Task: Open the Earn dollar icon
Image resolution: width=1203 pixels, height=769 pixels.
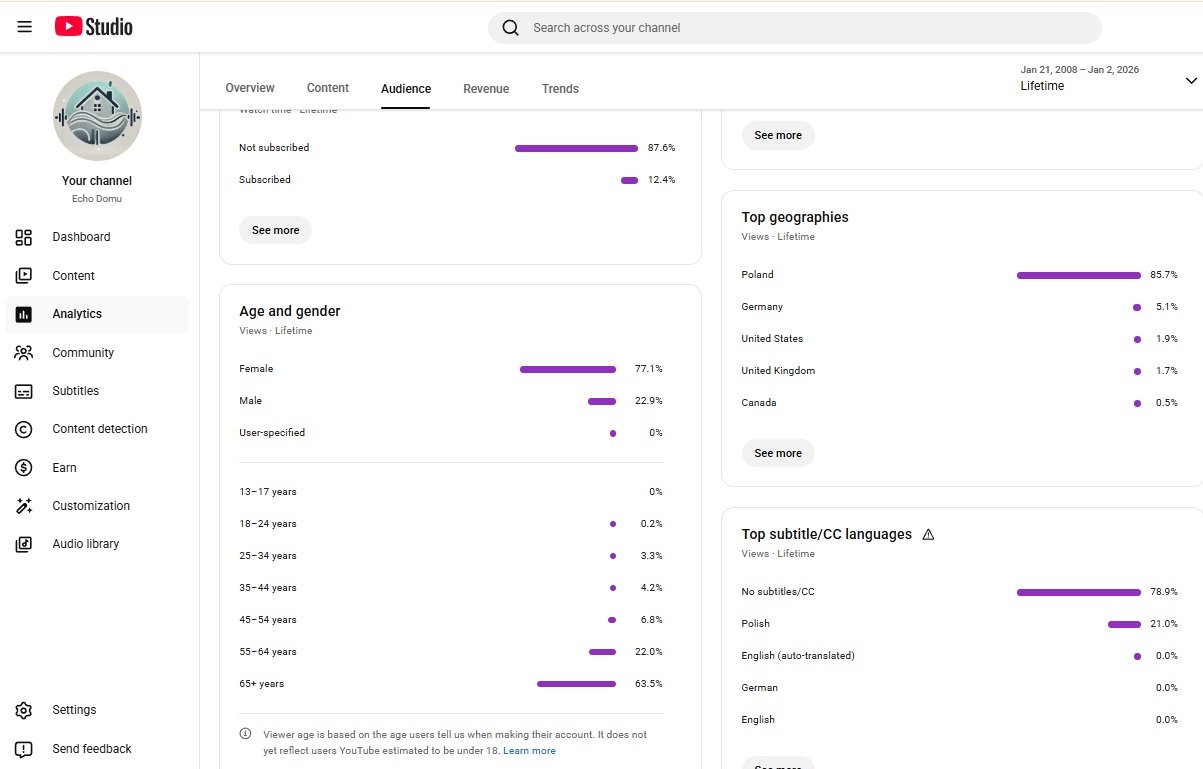Action: click(x=24, y=468)
